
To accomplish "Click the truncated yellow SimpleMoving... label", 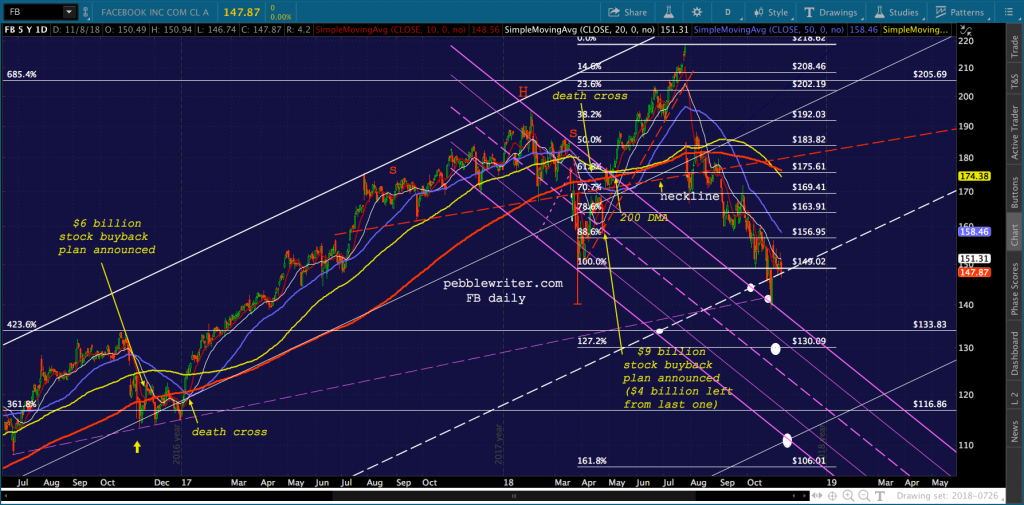I will click(x=916, y=29).
